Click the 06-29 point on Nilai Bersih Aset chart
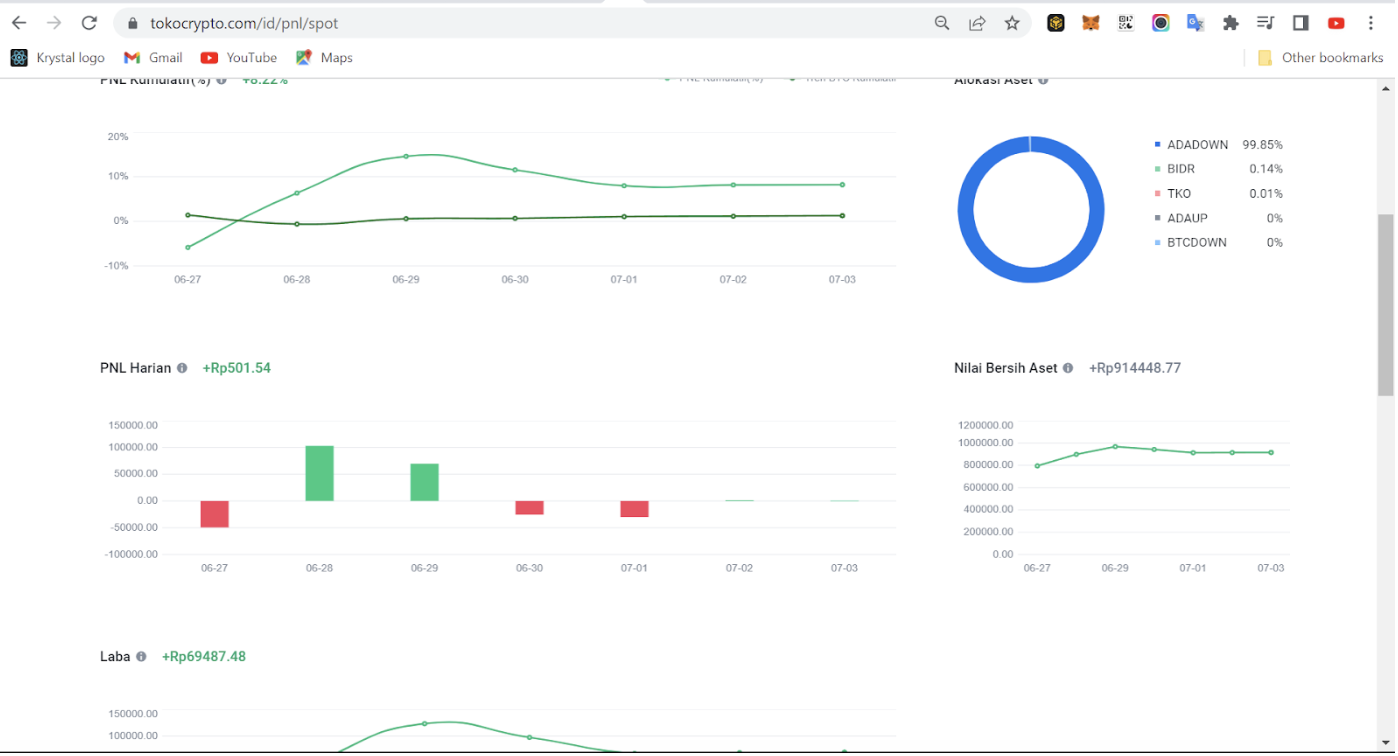This screenshot has height=756, width=1398. [x=1115, y=447]
